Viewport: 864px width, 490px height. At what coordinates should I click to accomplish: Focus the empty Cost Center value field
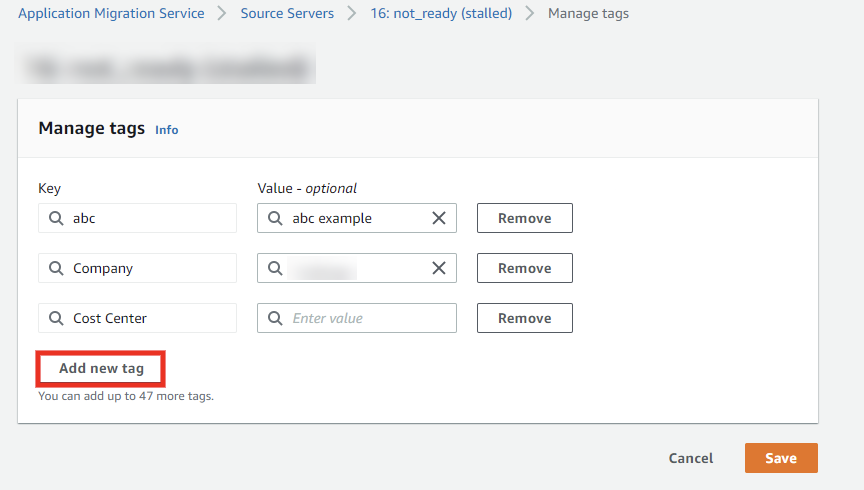pyautogui.click(x=365, y=318)
